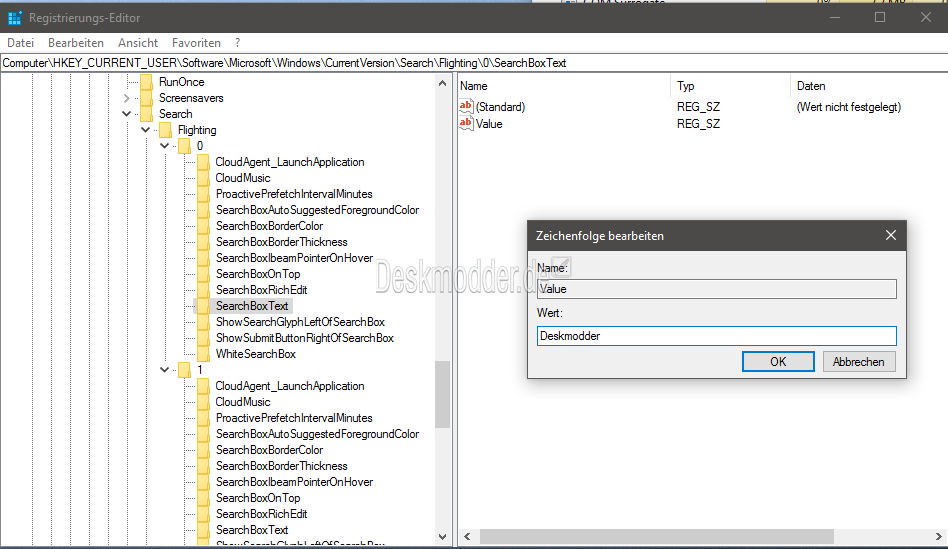Select CloudAgent_LaunchApplication under key 0
The width and height of the screenshot is (948, 549).
click(x=290, y=162)
